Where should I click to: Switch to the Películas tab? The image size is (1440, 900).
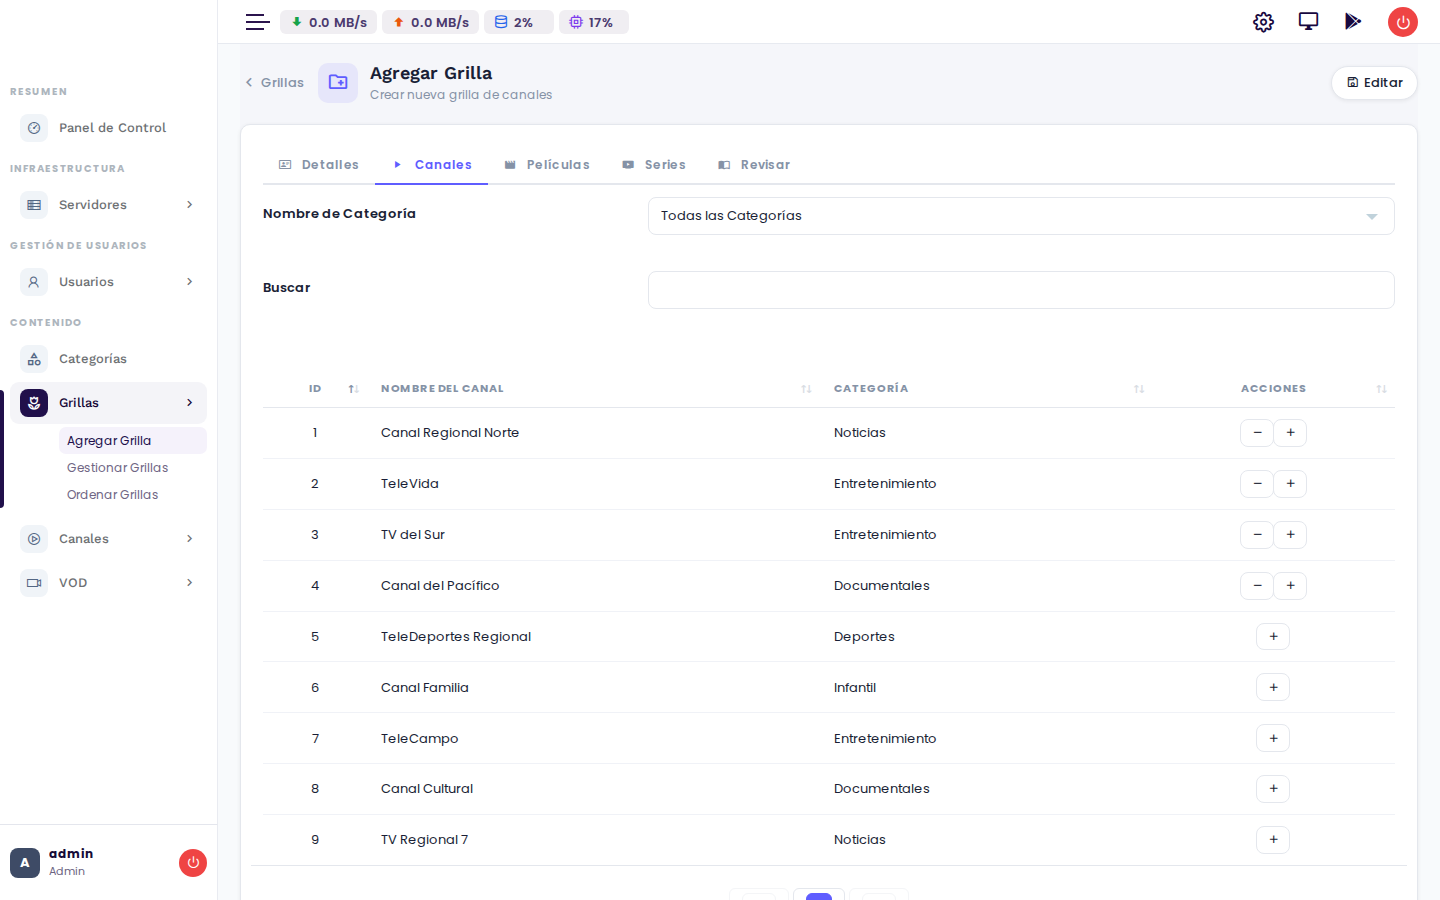coord(547,165)
